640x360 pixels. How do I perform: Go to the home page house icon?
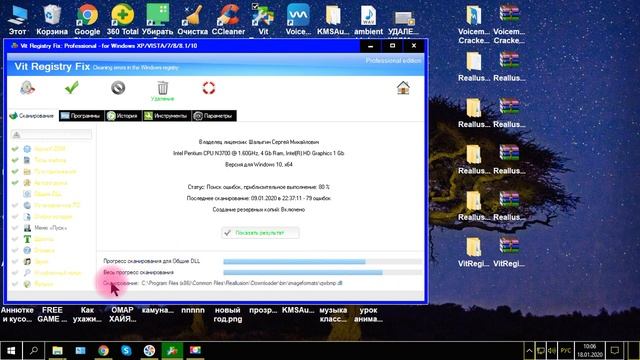(x=403, y=88)
